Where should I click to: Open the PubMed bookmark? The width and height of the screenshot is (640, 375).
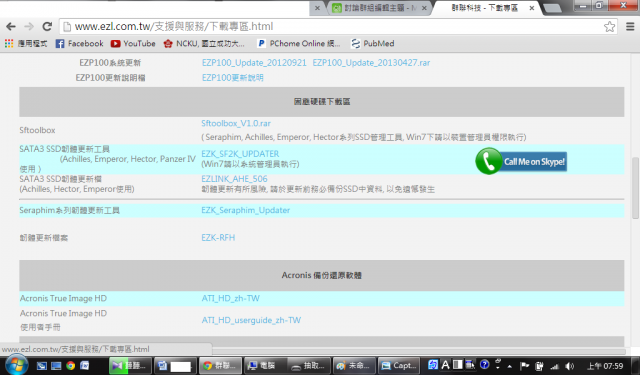[373, 43]
